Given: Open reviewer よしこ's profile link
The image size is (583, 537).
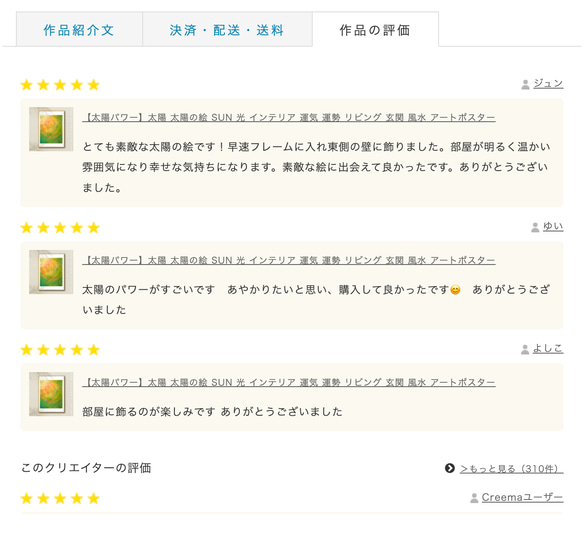Looking at the screenshot, I should pyautogui.click(x=548, y=348).
